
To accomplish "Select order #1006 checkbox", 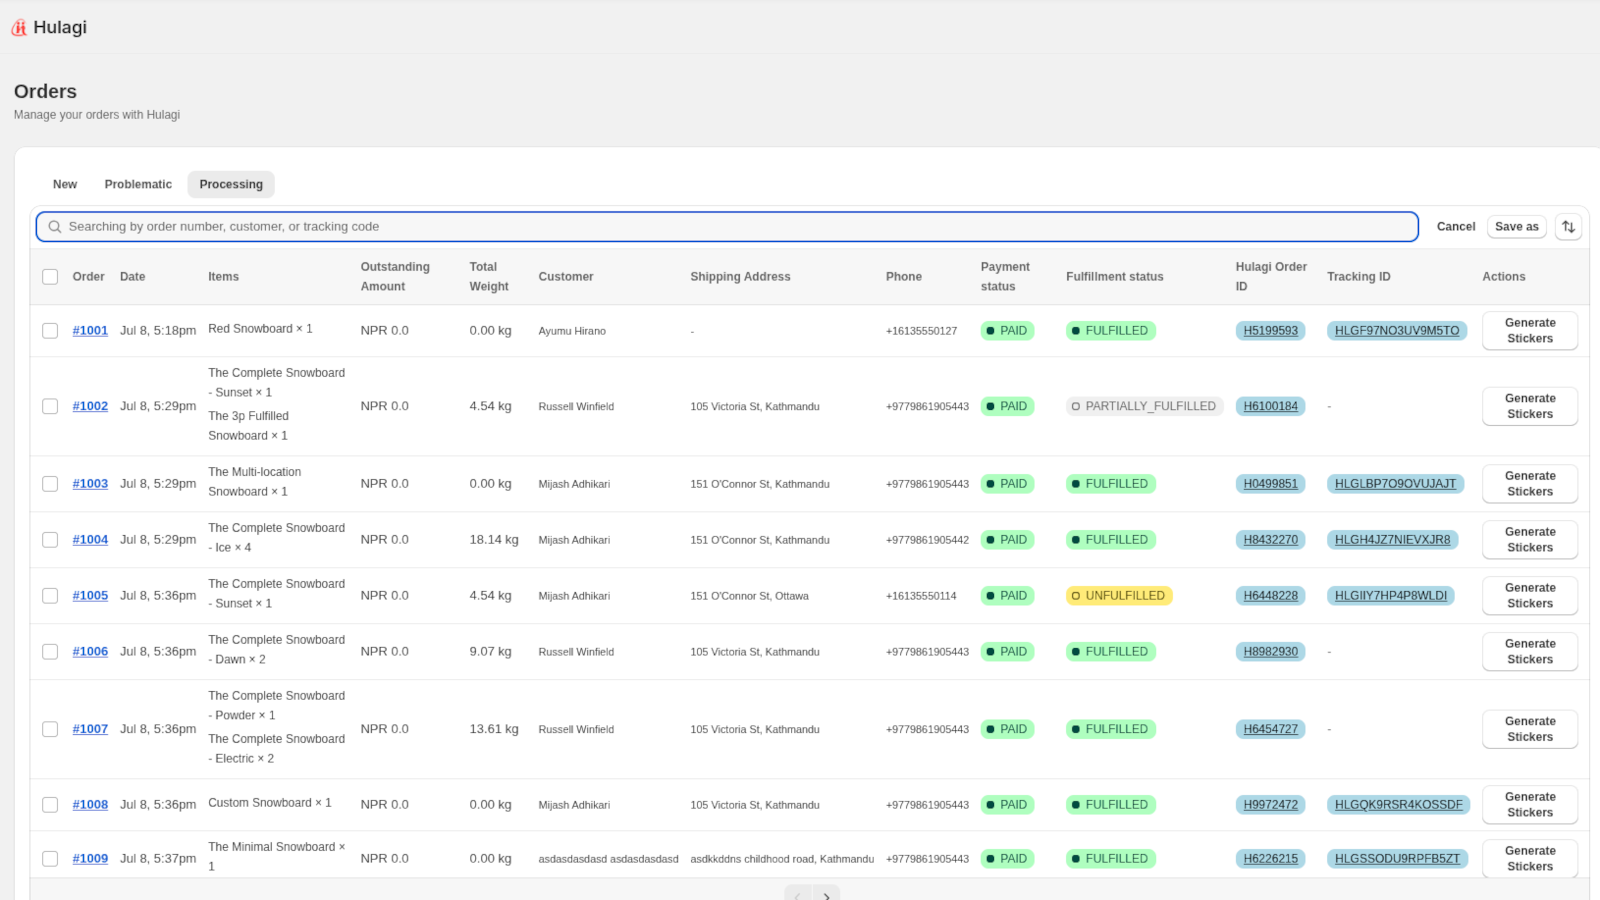I will pyautogui.click(x=50, y=652).
